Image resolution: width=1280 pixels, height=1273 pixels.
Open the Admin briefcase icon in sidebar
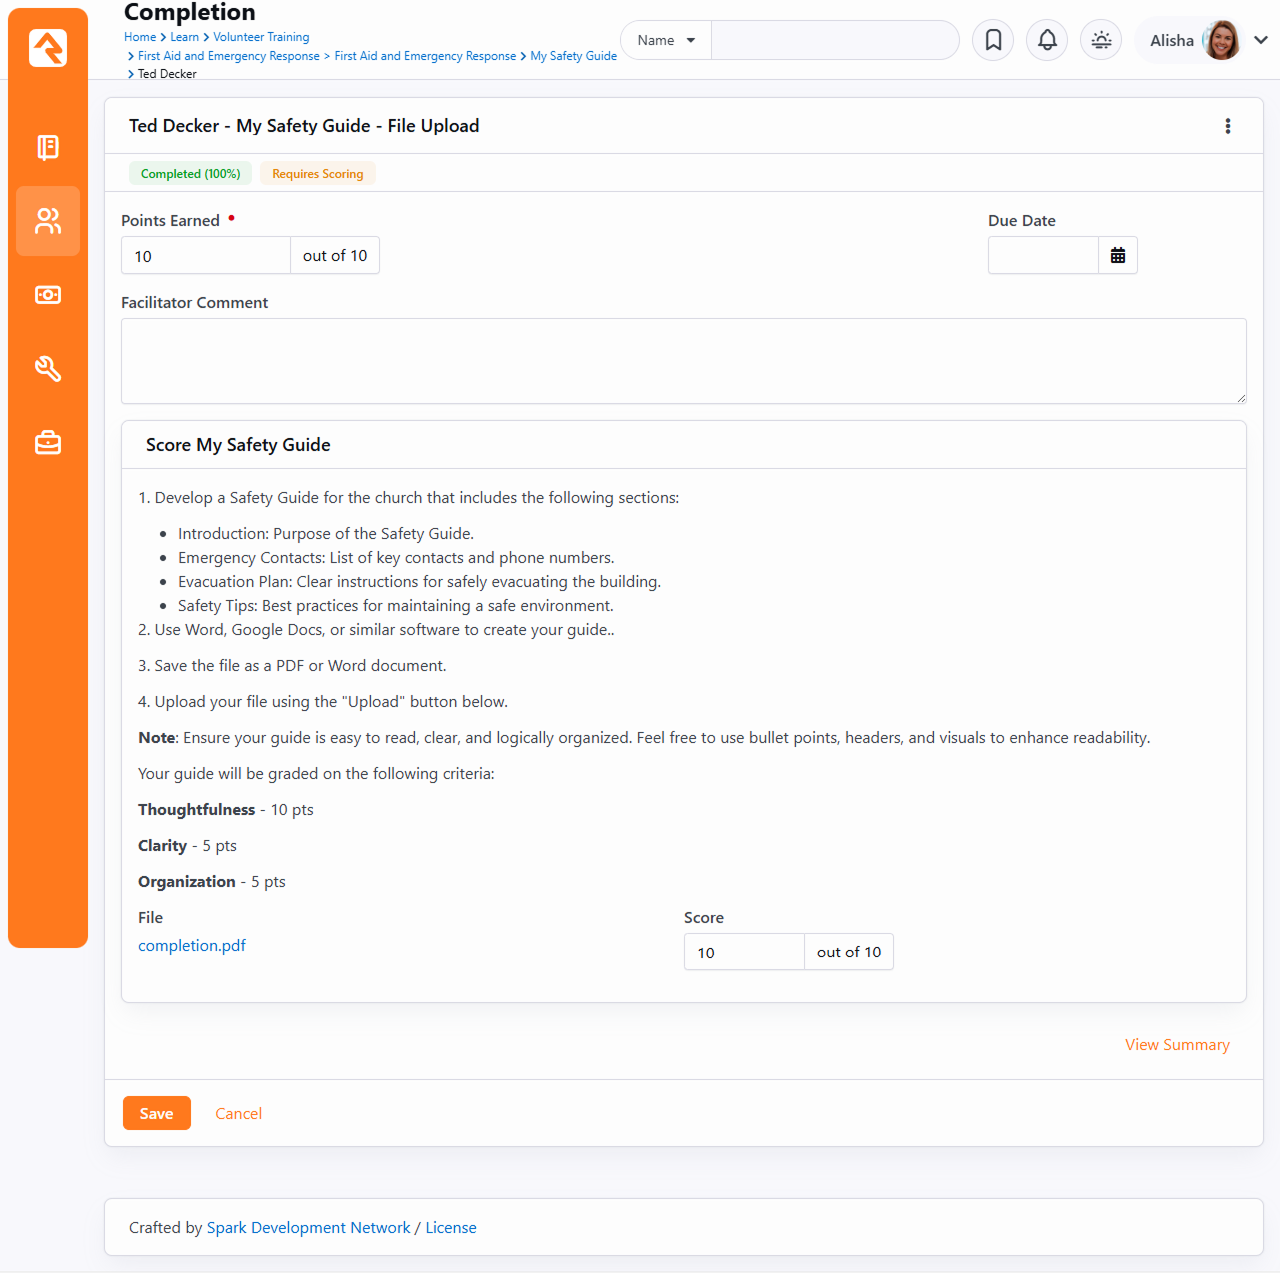coord(48,442)
